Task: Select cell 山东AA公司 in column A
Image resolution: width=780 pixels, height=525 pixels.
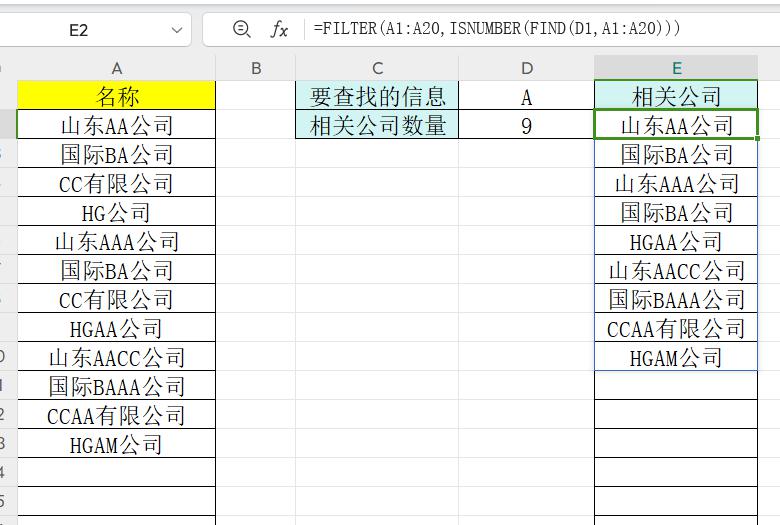Action: (x=116, y=124)
